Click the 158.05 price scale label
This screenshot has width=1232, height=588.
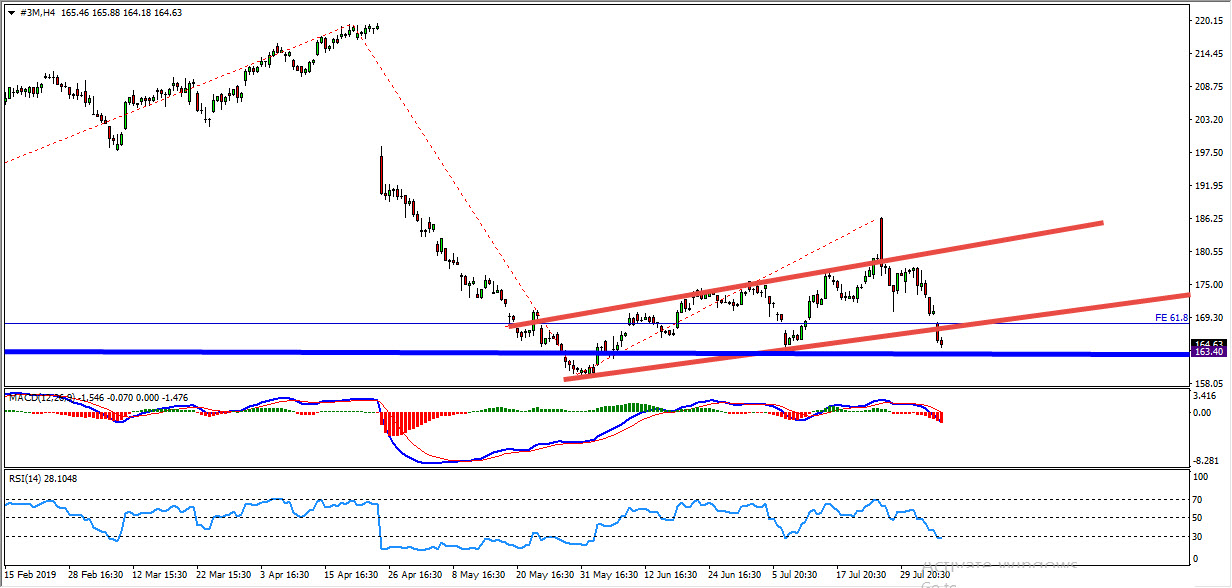coord(1209,383)
